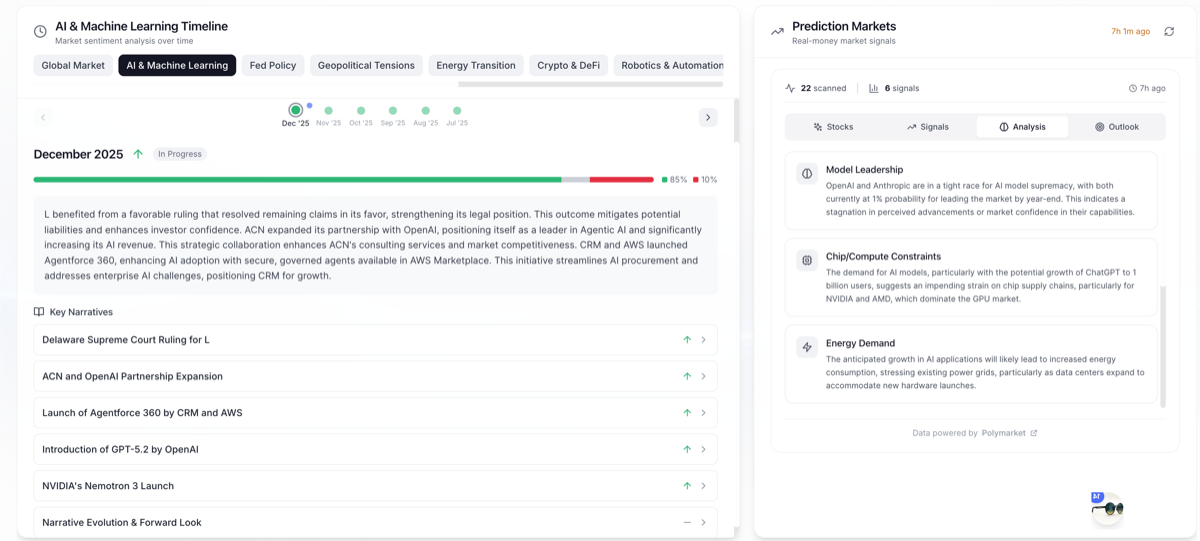Open the Stocks tab in Prediction Markets
Screen dimensions: 1200x541
coord(833,127)
